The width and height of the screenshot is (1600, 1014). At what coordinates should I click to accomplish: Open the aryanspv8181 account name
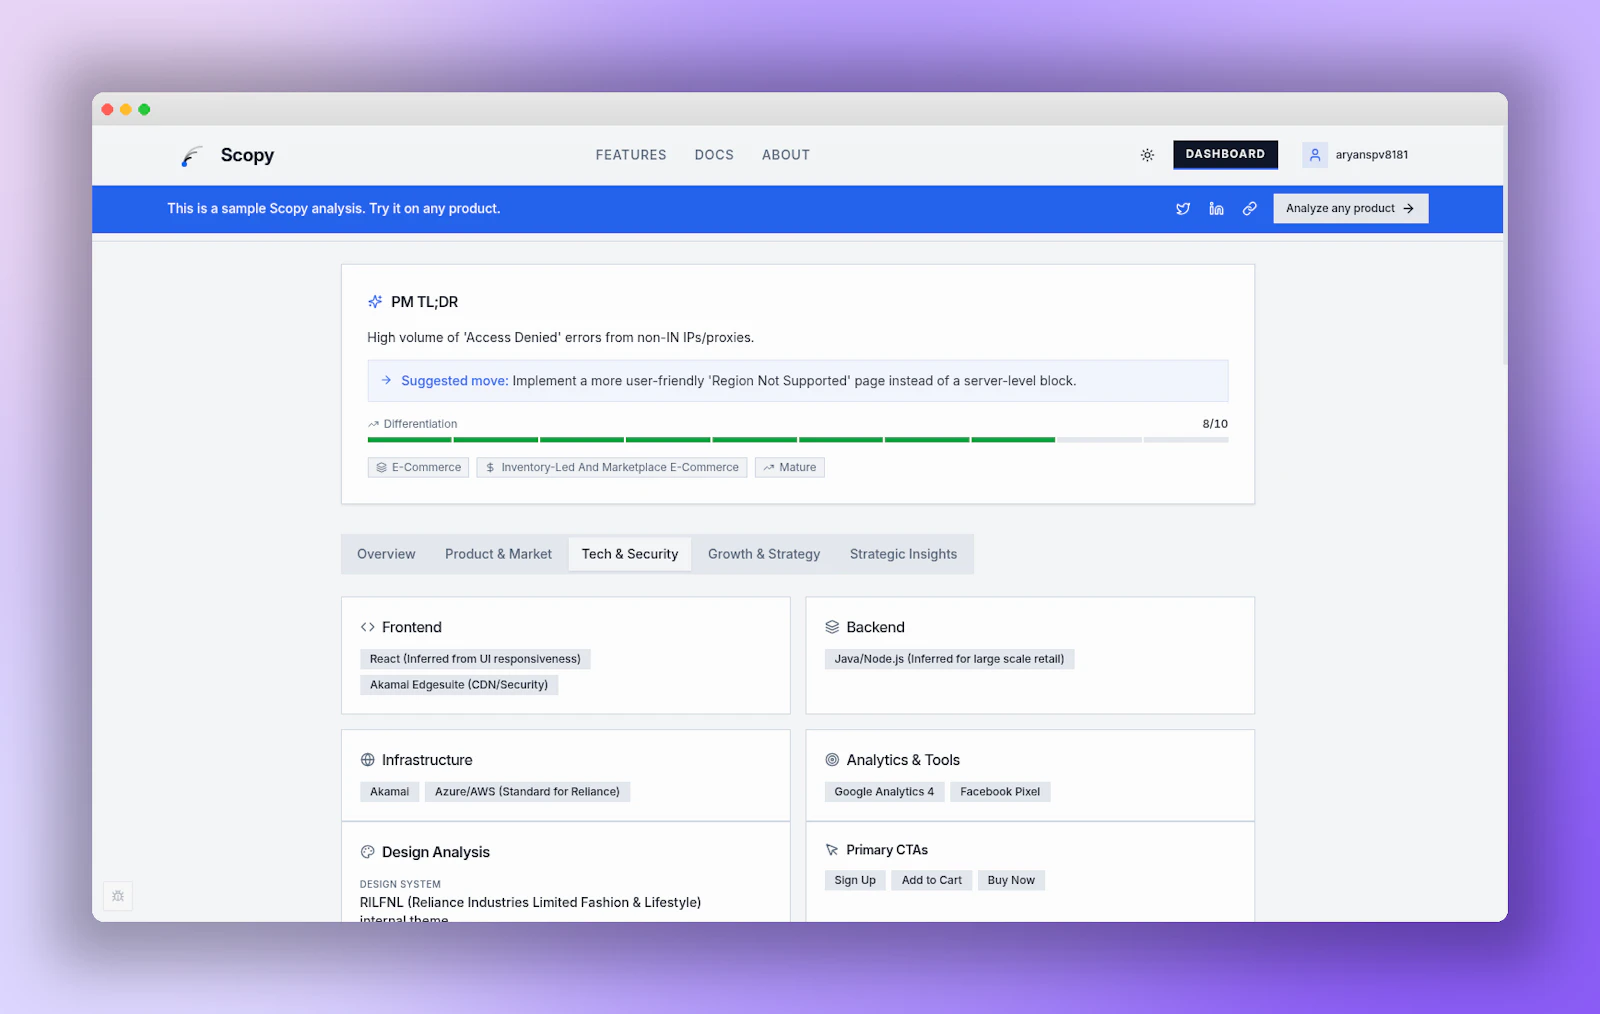1372,155
